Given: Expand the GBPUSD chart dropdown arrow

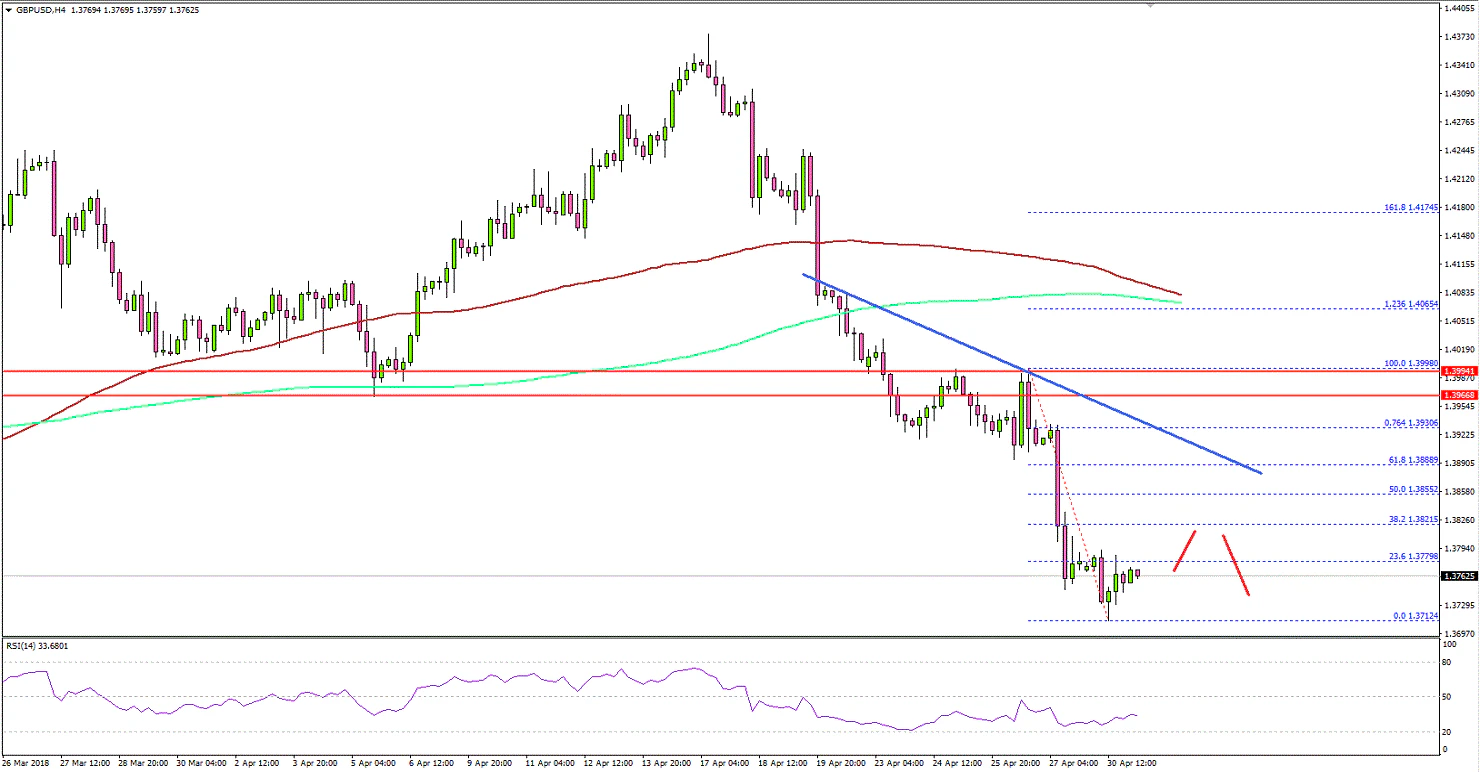Looking at the screenshot, I should click(10, 10).
